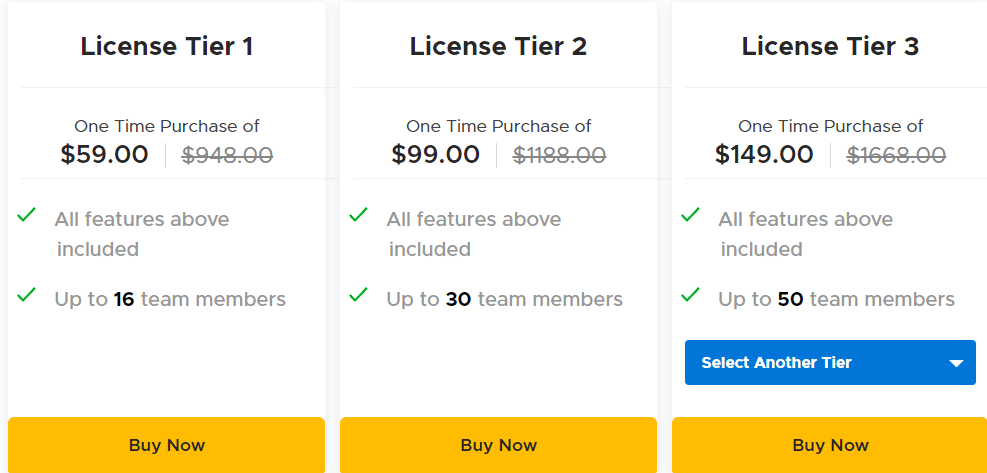
Task: Click Buy Now under License Tier 1
Action: (x=166, y=445)
